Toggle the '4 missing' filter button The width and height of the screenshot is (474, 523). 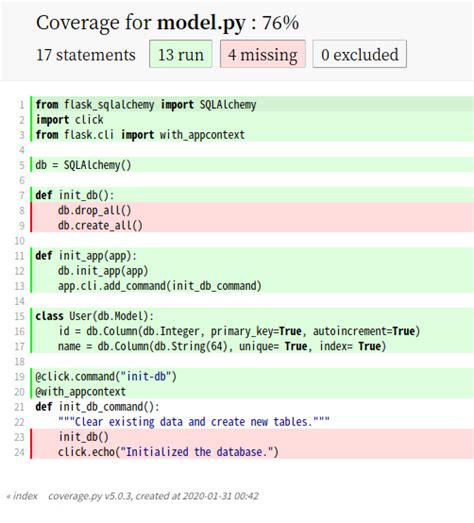(263, 54)
